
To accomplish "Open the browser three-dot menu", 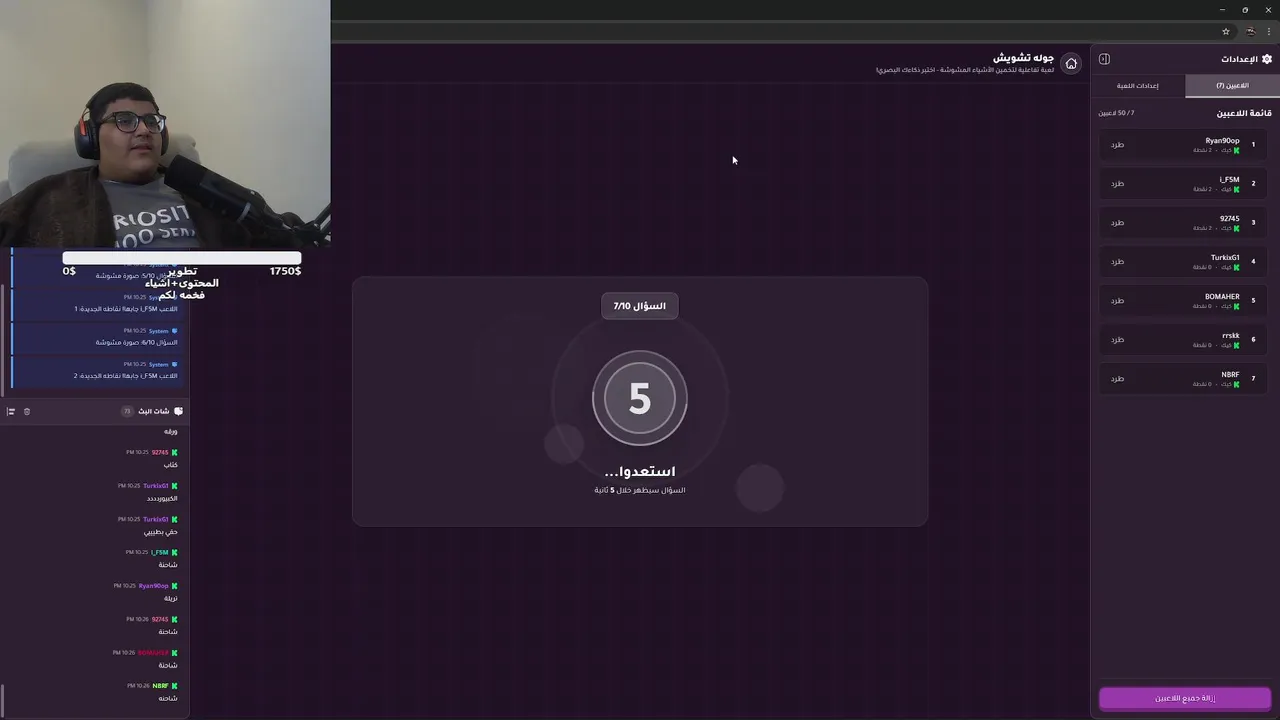I will coord(1269,31).
